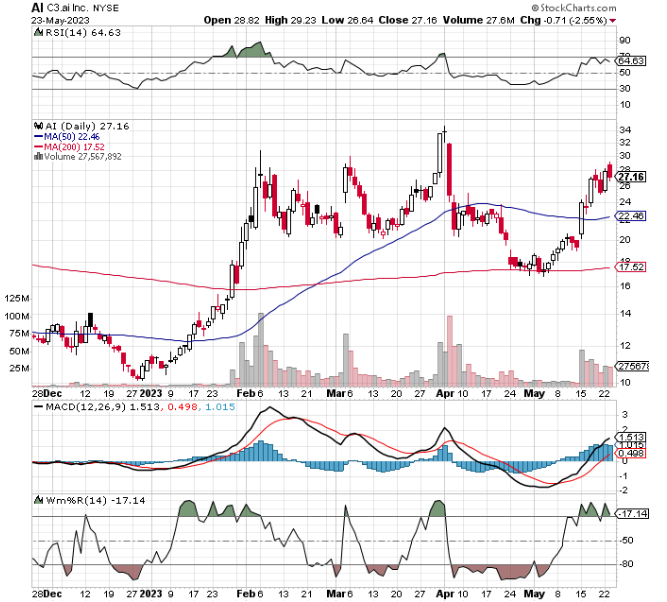Click the Volume 27,567,892 legend text
The width and height of the screenshot is (667, 602).
pyautogui.click(x=83, y=157)
